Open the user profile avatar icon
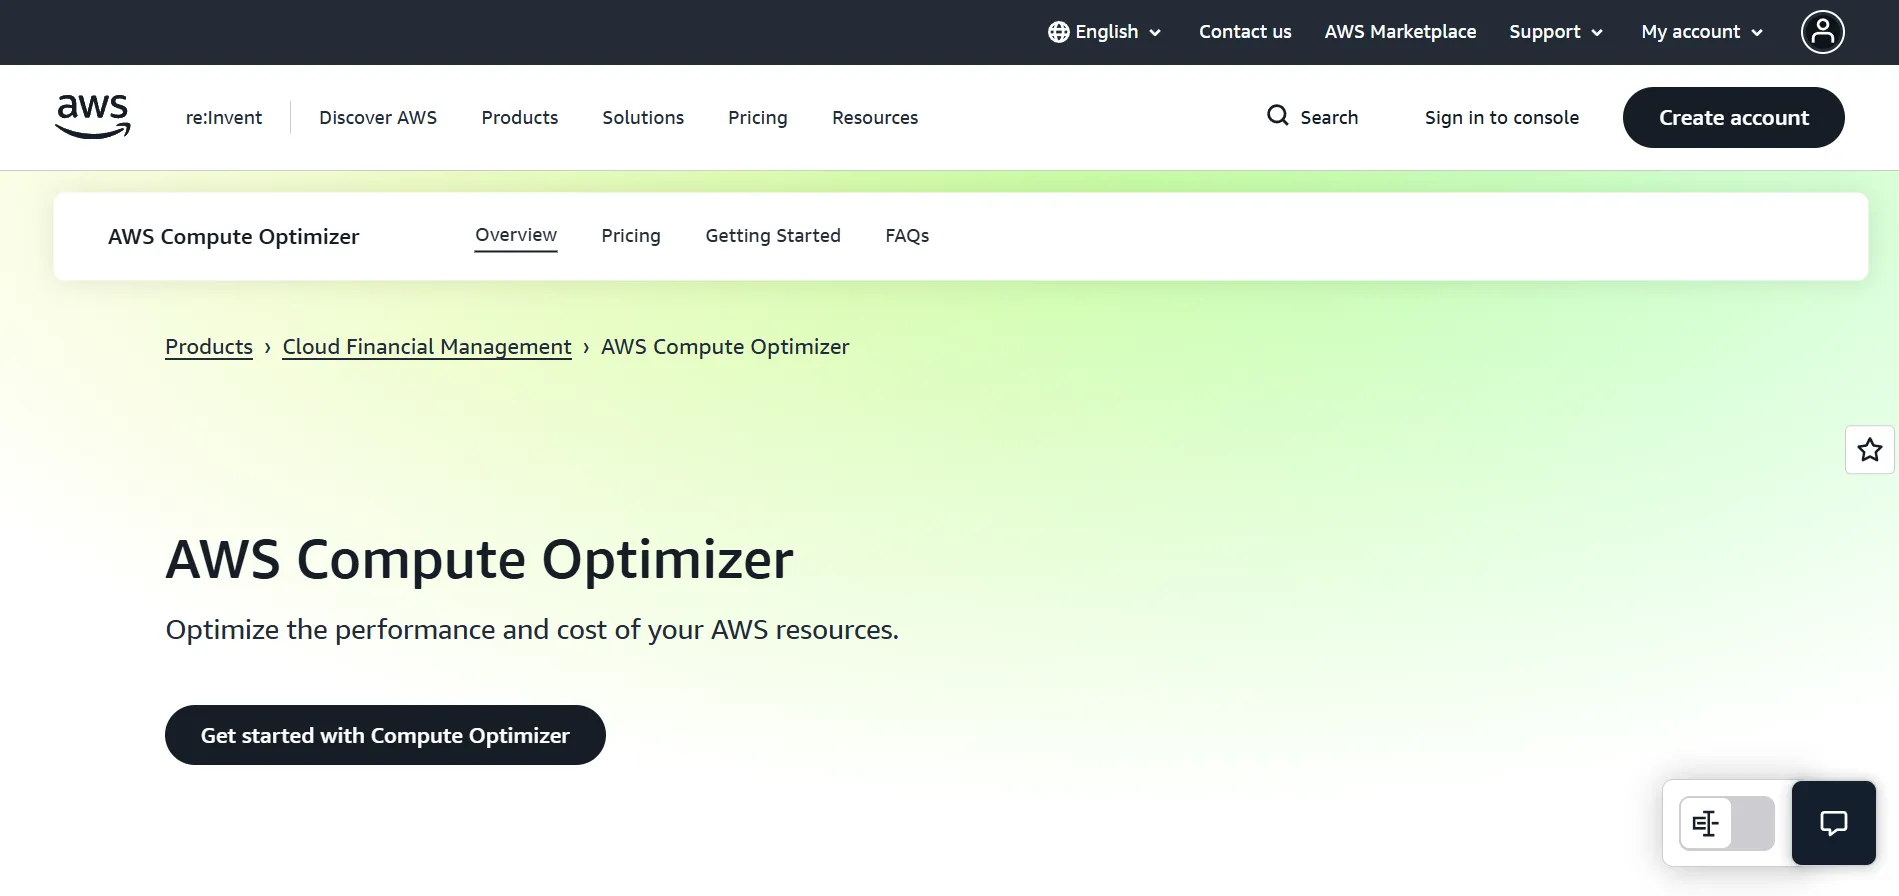This screenshot has width=1899, height=896. 1822,32
